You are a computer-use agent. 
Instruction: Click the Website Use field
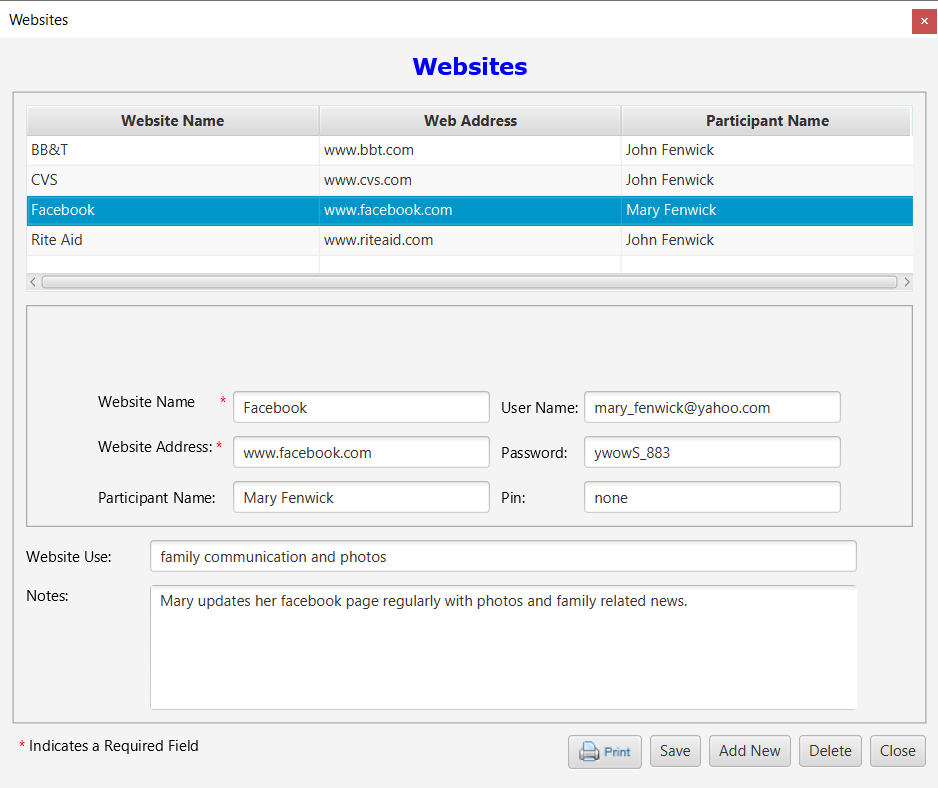[503, 556]
